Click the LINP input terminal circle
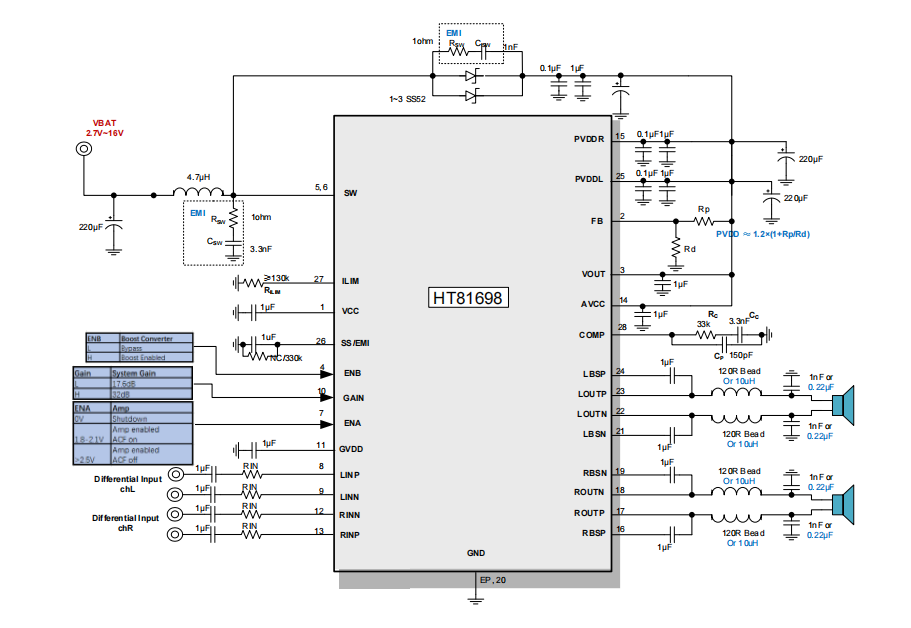911x628 pixels. (175, 475)
